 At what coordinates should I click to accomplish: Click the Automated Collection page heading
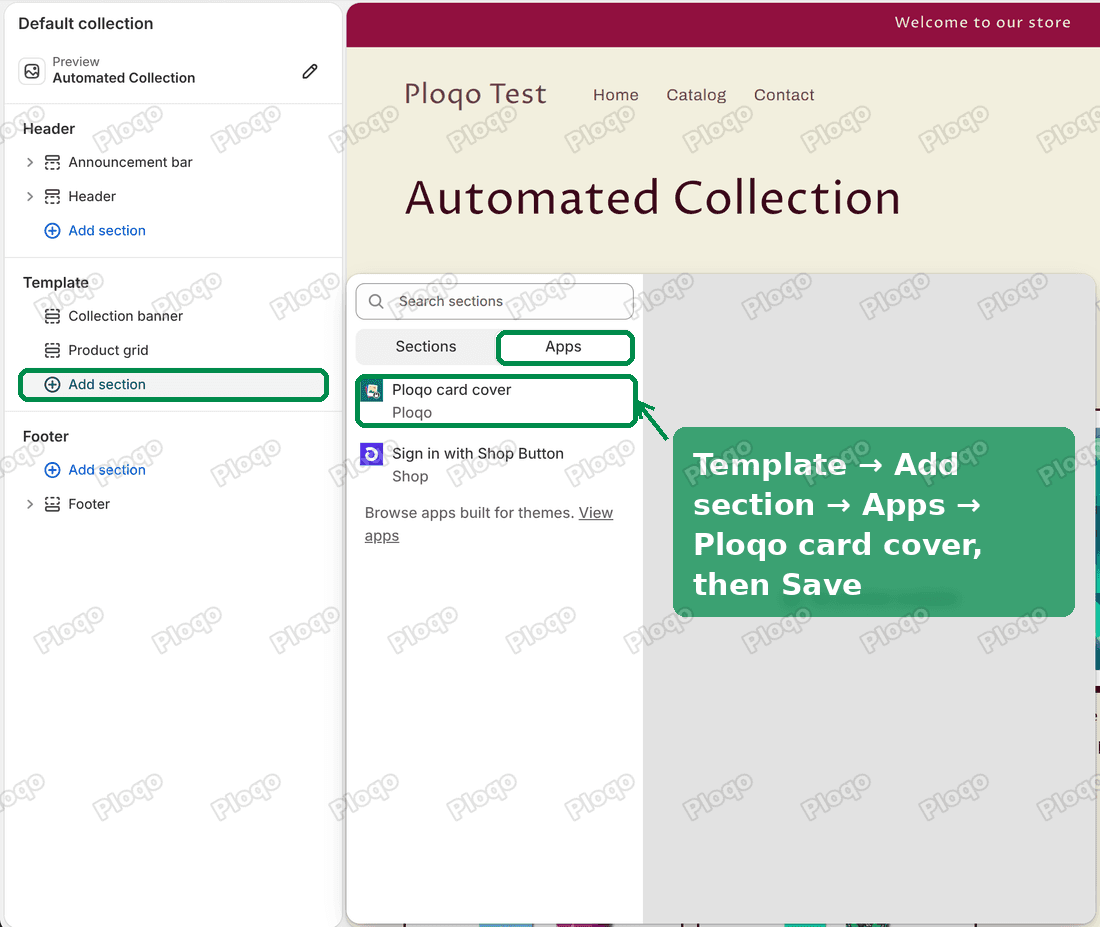tap(652, 197)
